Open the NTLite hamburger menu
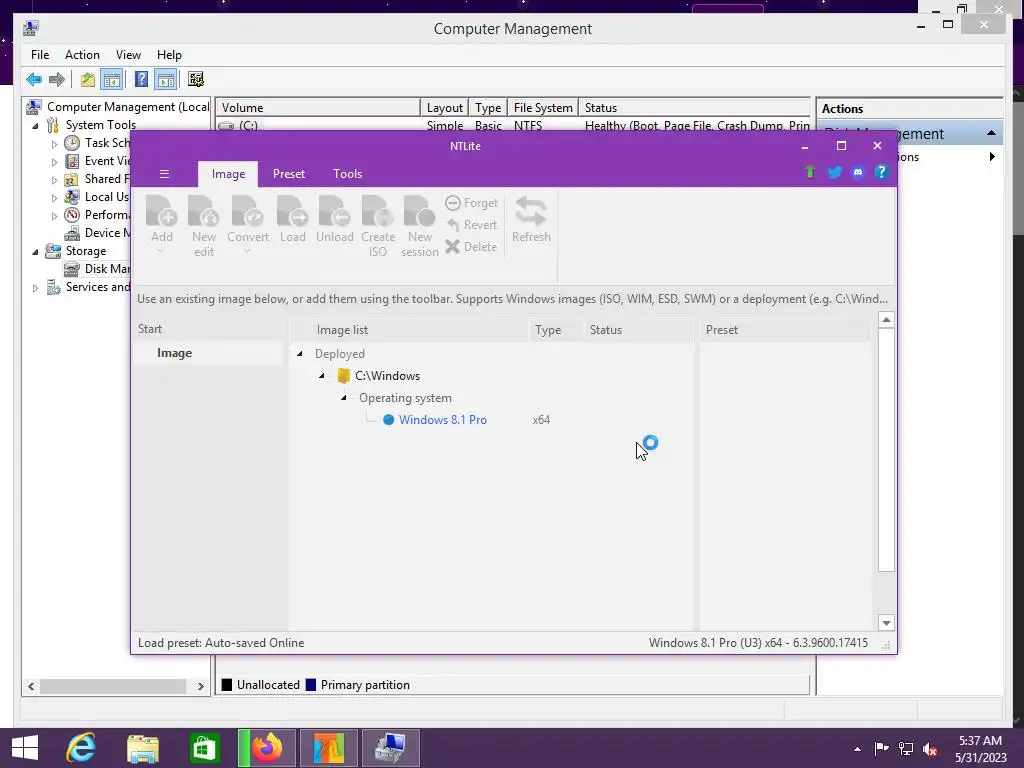Viewport: 1024px width, 768px height. pos(165,174)
